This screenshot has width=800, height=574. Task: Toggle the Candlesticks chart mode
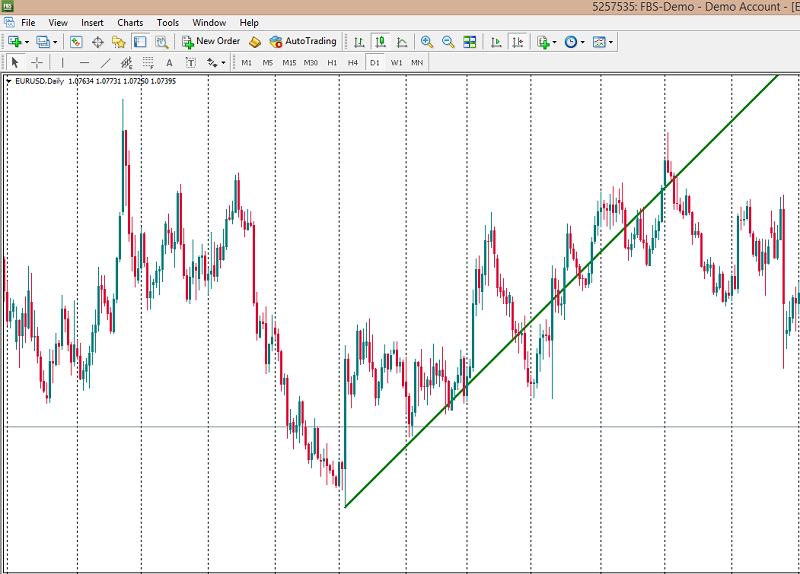coord(380,42)
